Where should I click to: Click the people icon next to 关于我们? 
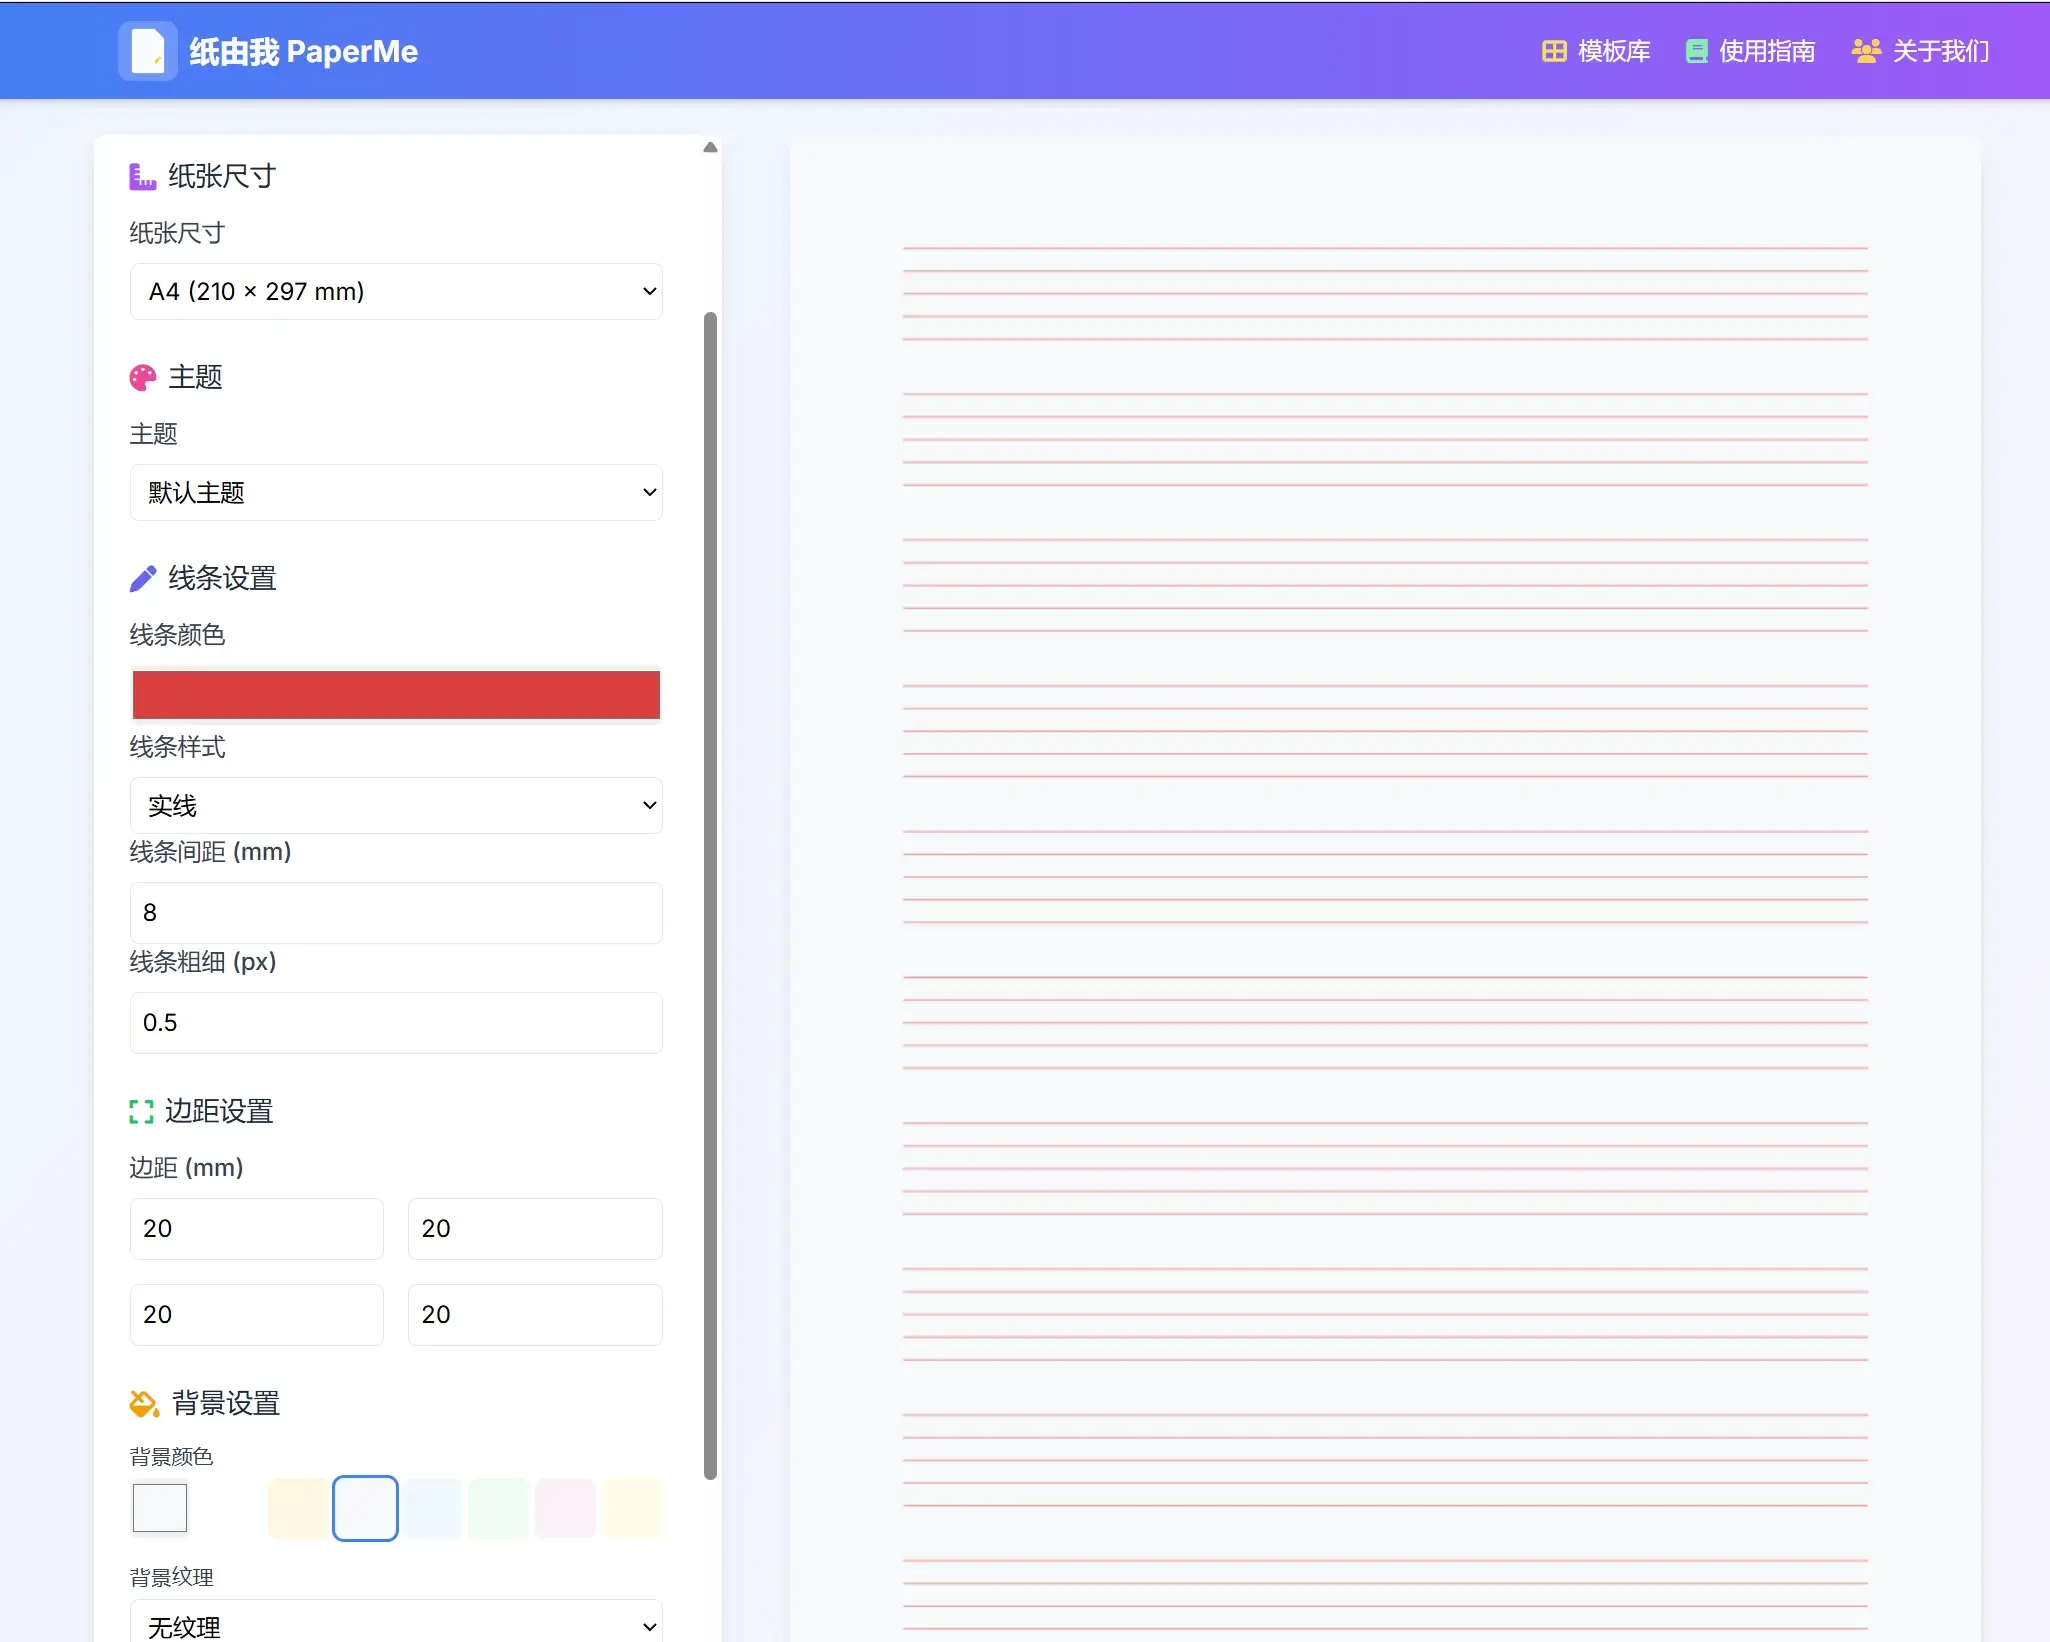point(1864,51)
